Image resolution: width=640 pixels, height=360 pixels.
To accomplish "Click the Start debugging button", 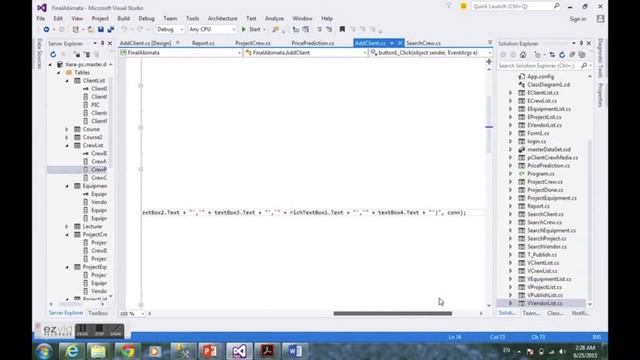I will [251, 29].
